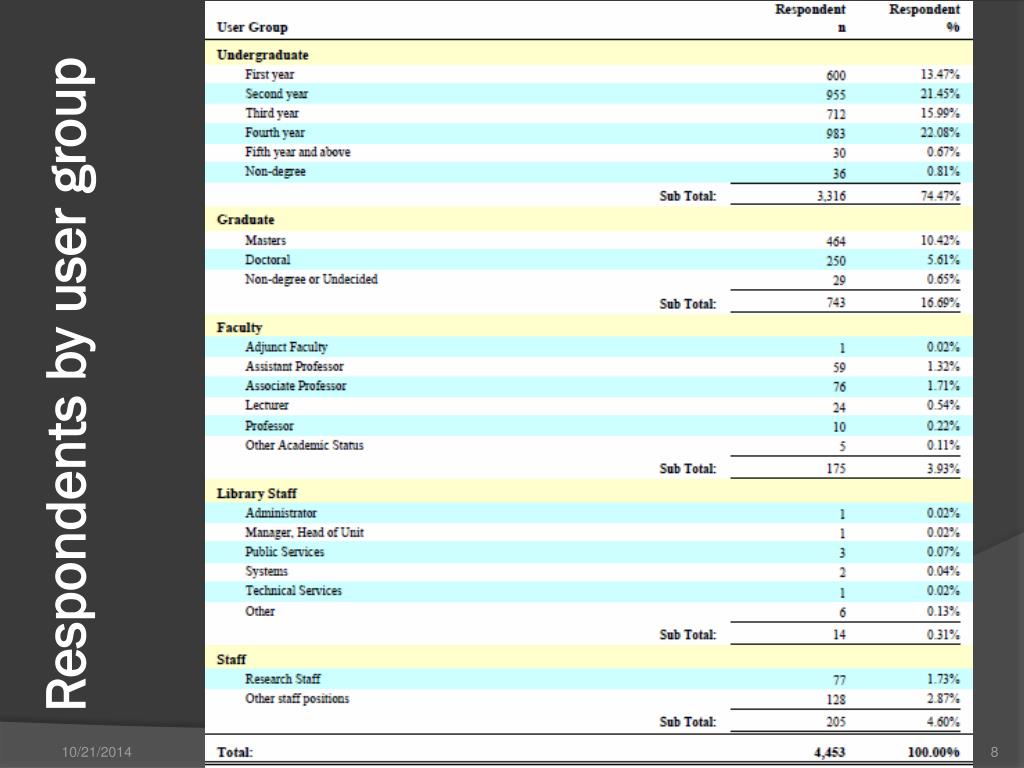Select the grand total percentage "100.00%"

(934, 752)
